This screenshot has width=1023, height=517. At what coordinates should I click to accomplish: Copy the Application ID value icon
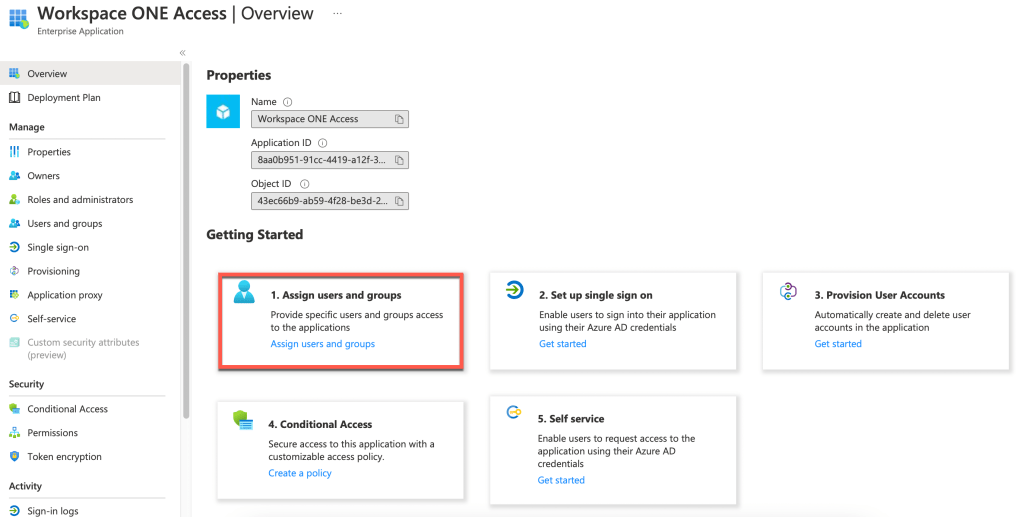click(398, 160)
